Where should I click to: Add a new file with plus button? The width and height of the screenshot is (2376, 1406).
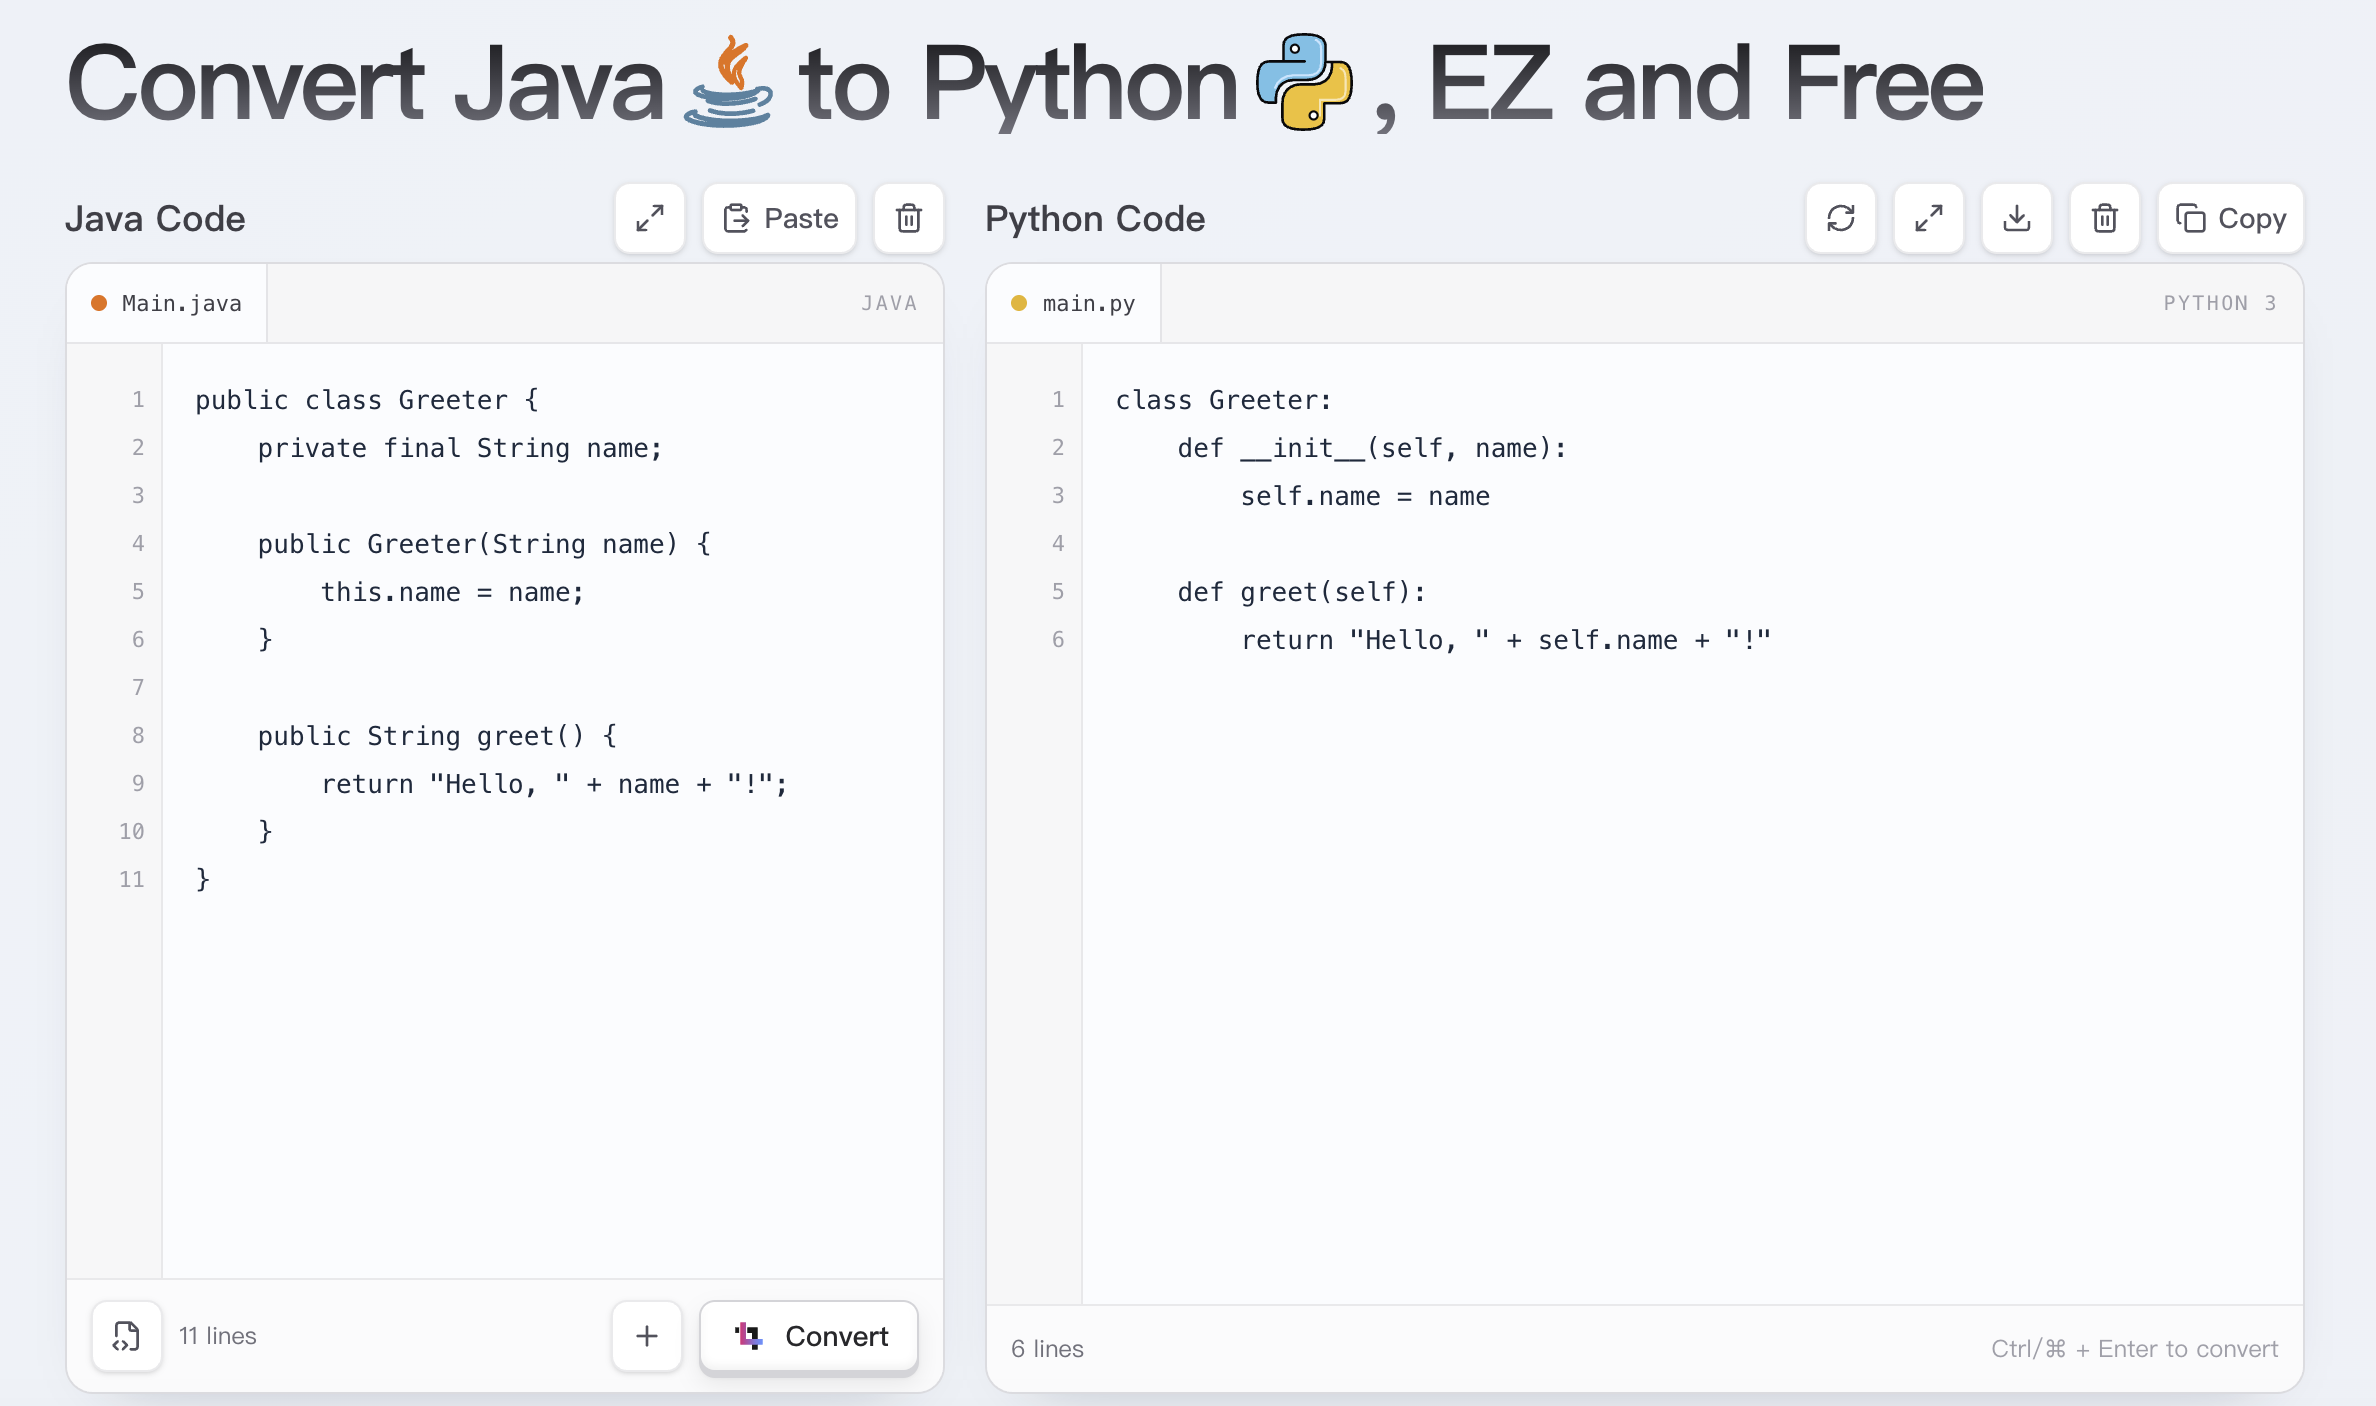(x=647, y=1336)
